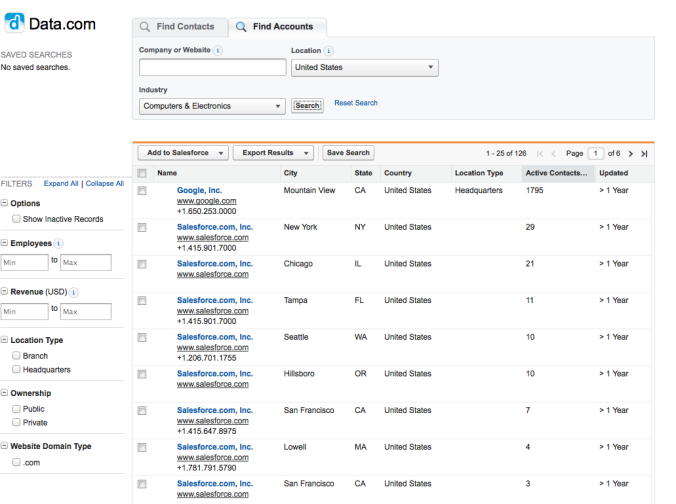The image size is (676, 504).
Task: Click the Save Search button
Action: tap(348, 153)
